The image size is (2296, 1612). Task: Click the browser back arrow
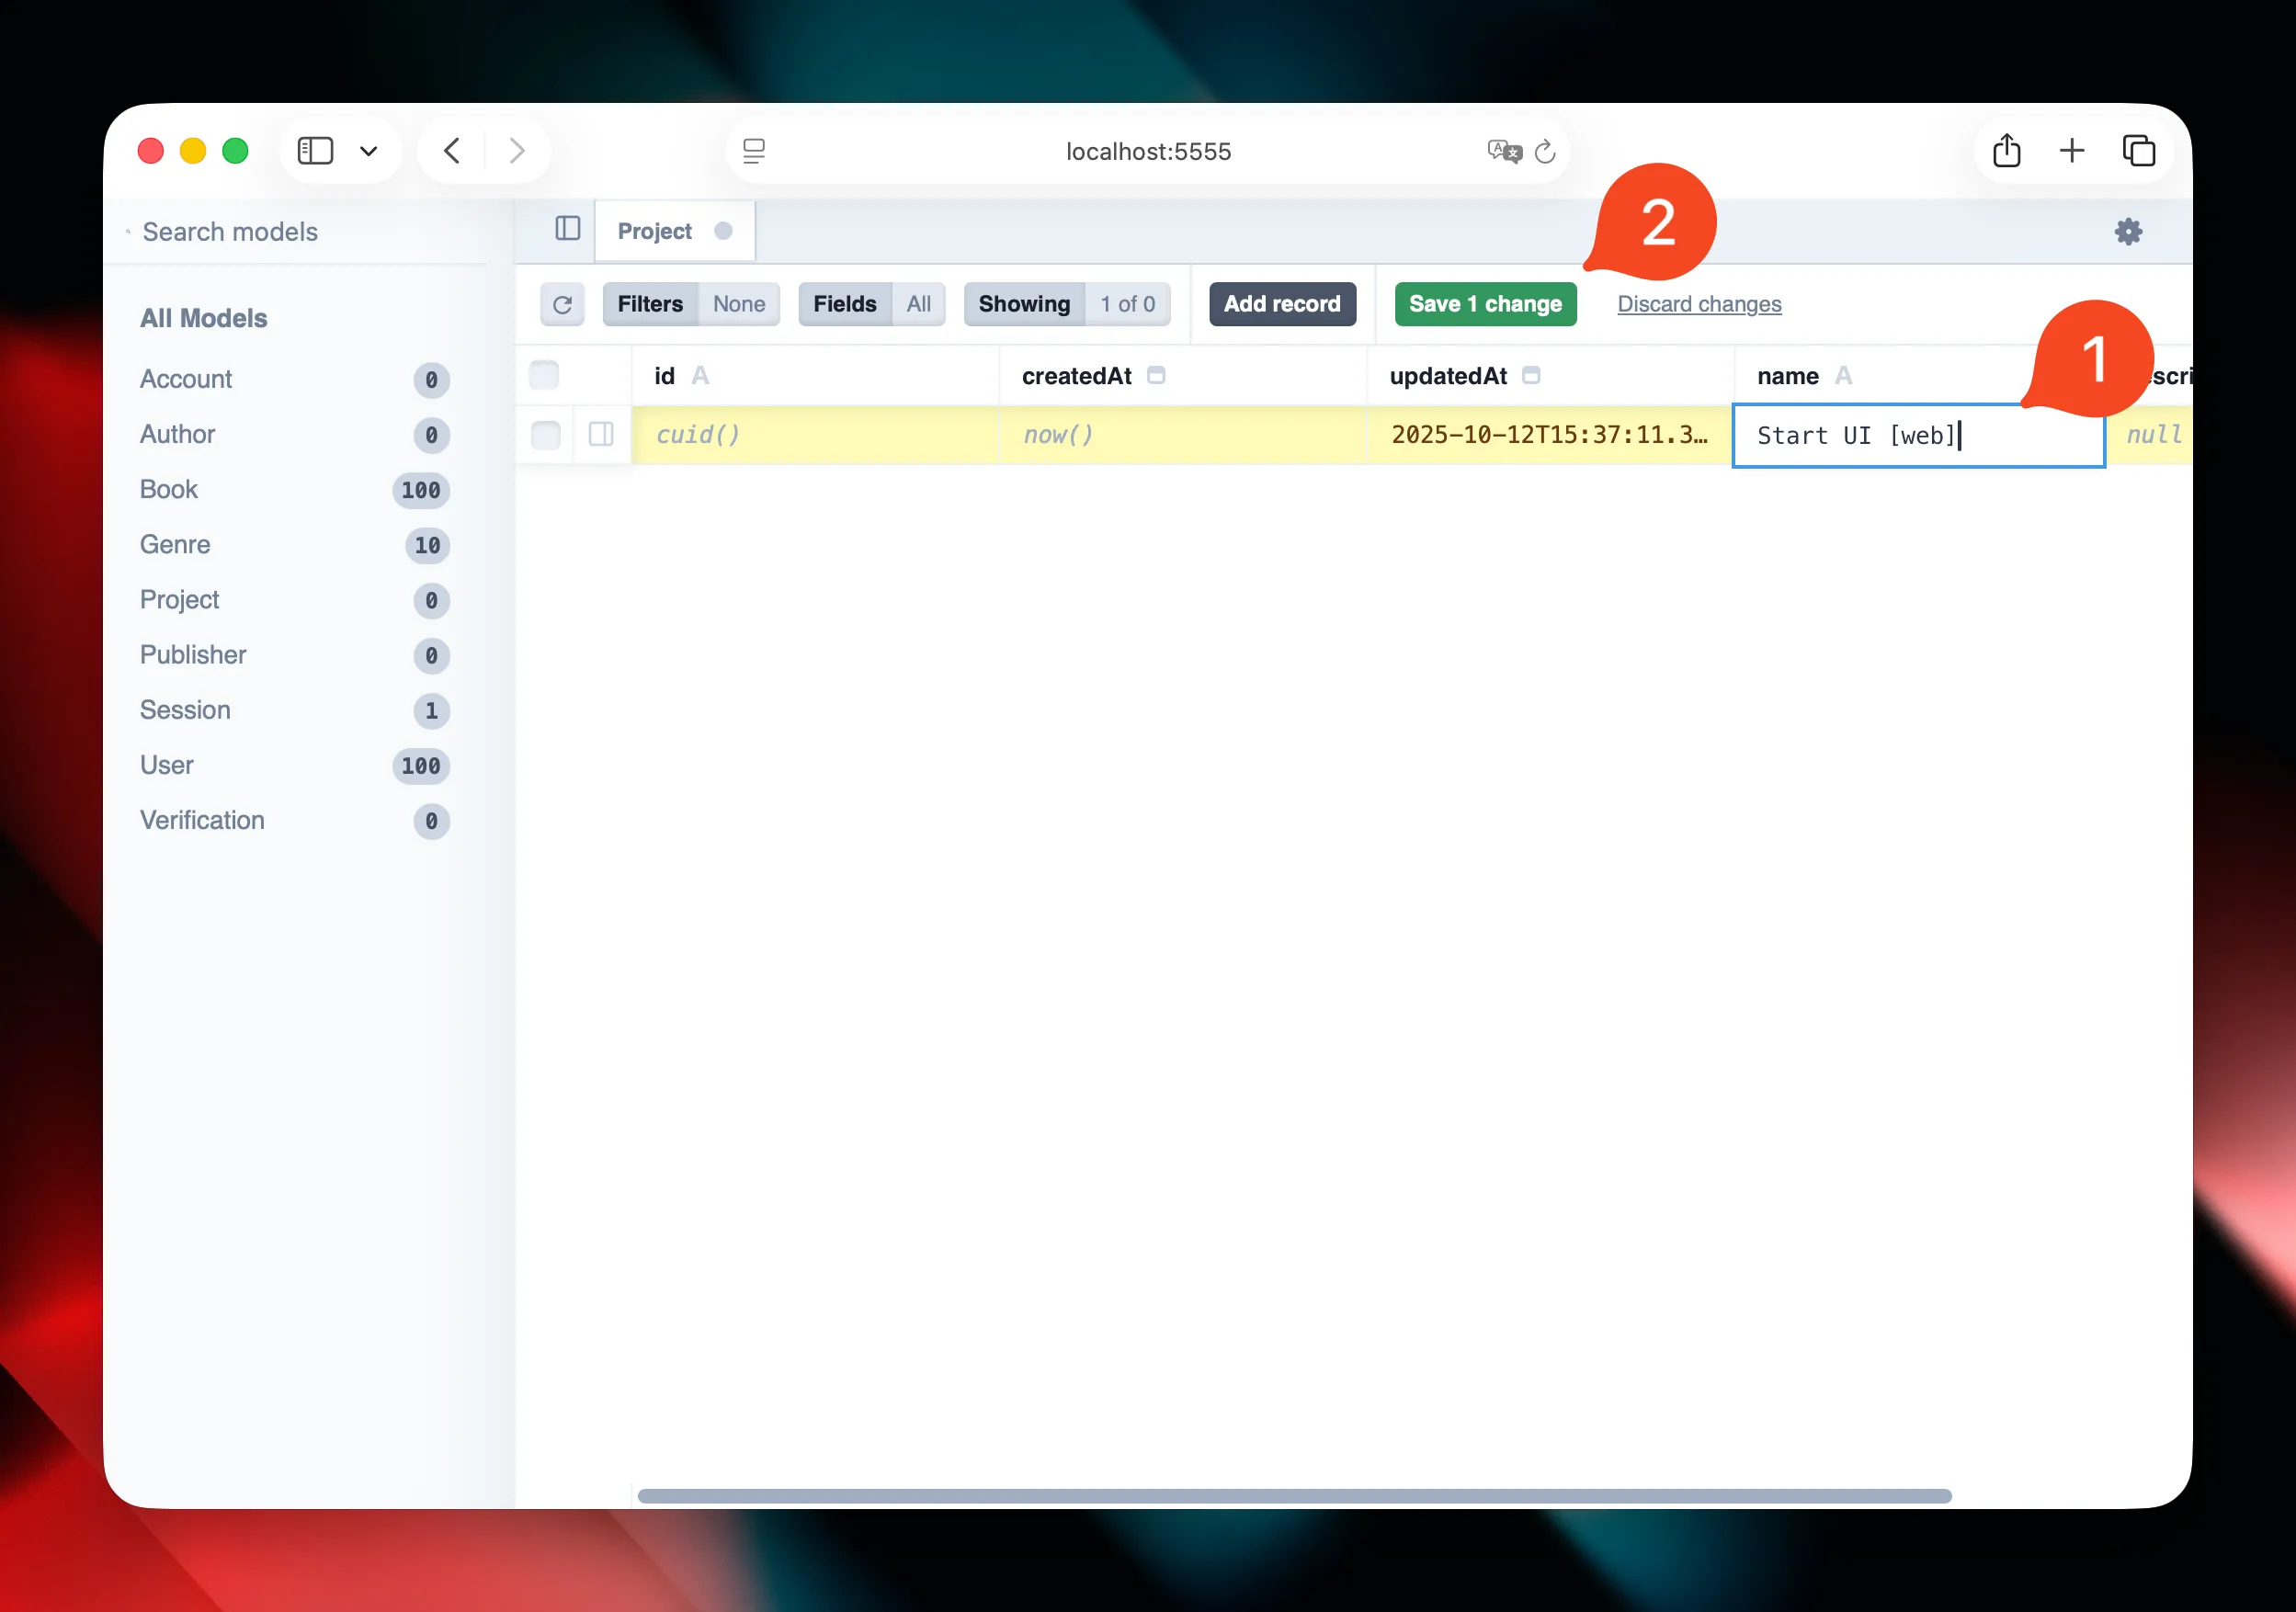point(451,150)
